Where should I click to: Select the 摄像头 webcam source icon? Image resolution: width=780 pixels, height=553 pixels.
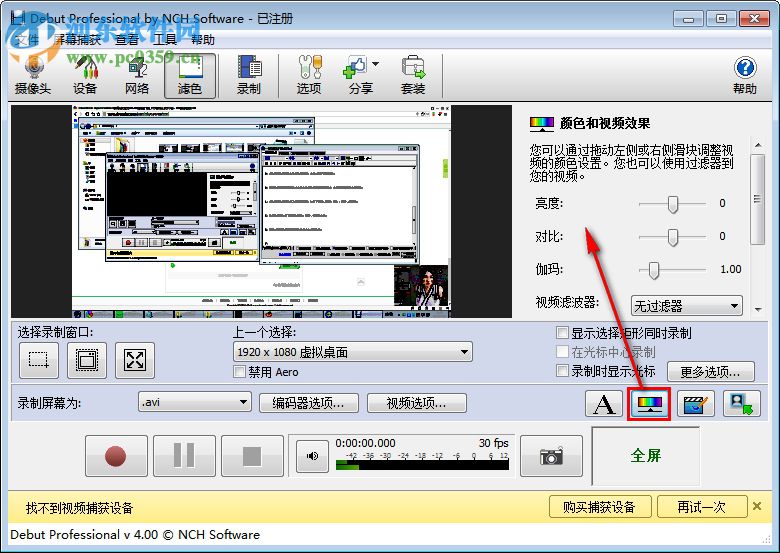click(x=33, y=76)
